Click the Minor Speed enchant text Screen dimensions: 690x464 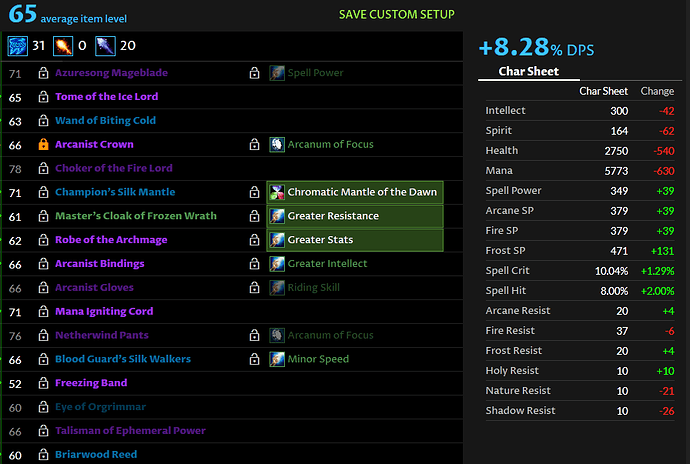click(318, 359)
